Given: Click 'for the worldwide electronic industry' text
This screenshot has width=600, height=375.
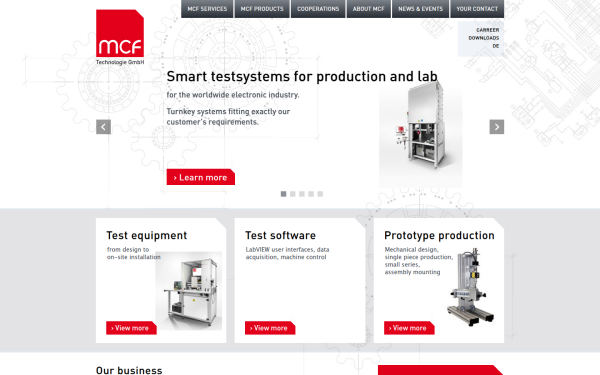Looking at the screenshot, I should (233, 95).
